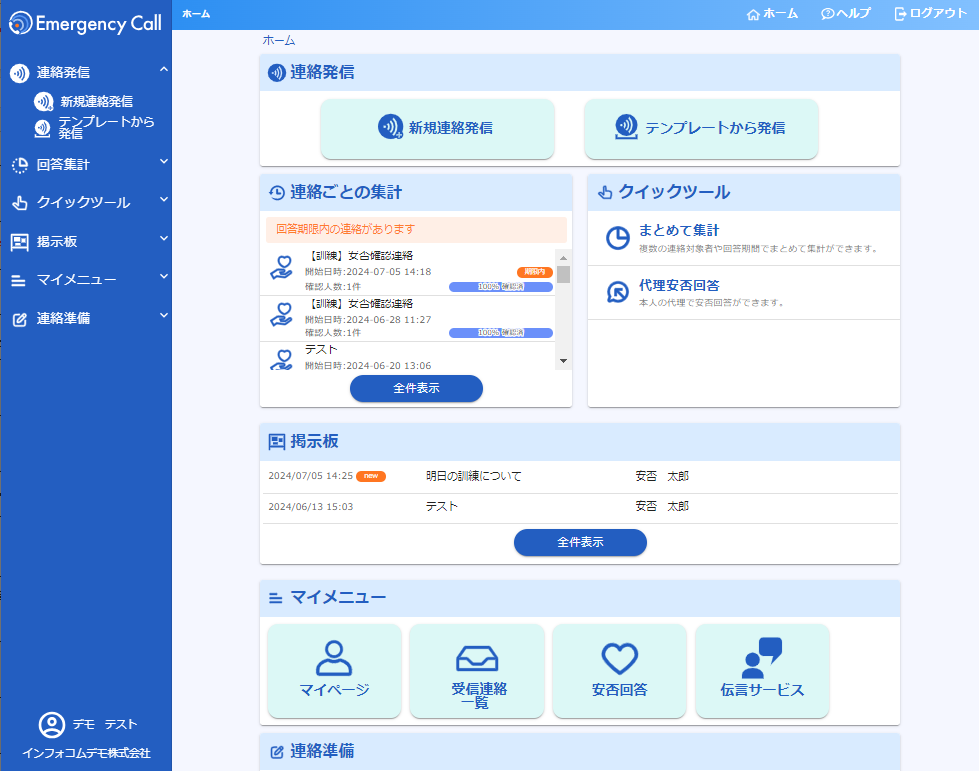Click the demo user profile icon
This screenshot has height=771, width=979.
click(51, 725)
